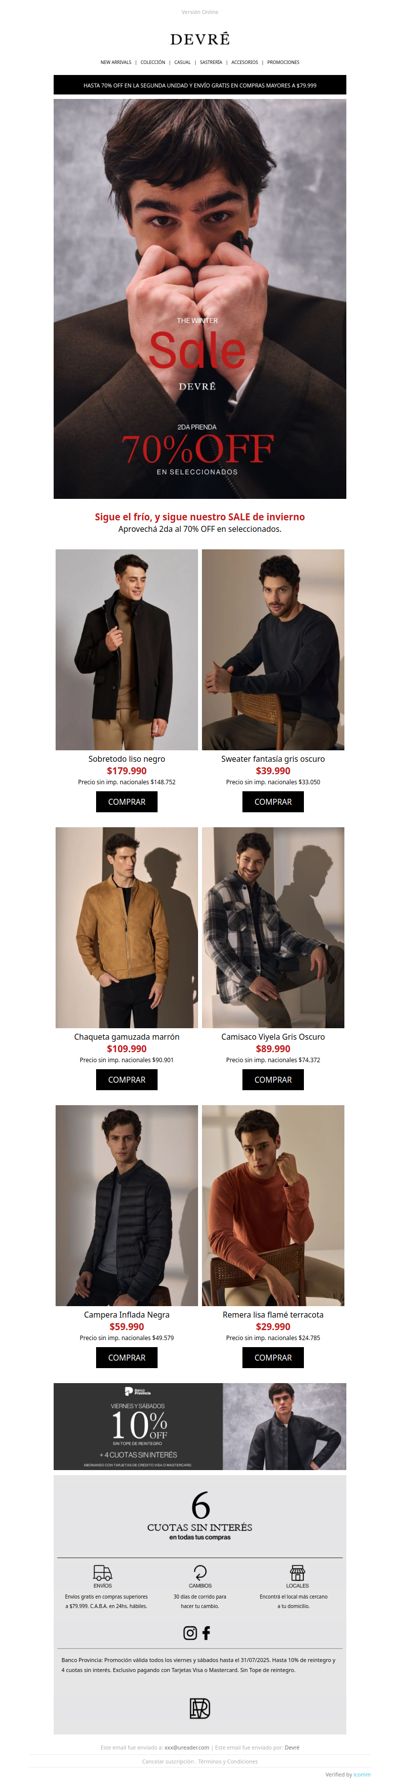This screenshot has width=400, height=1779.
Task: Click the Envíos delivery truck icon
Action: (103, 1573)
